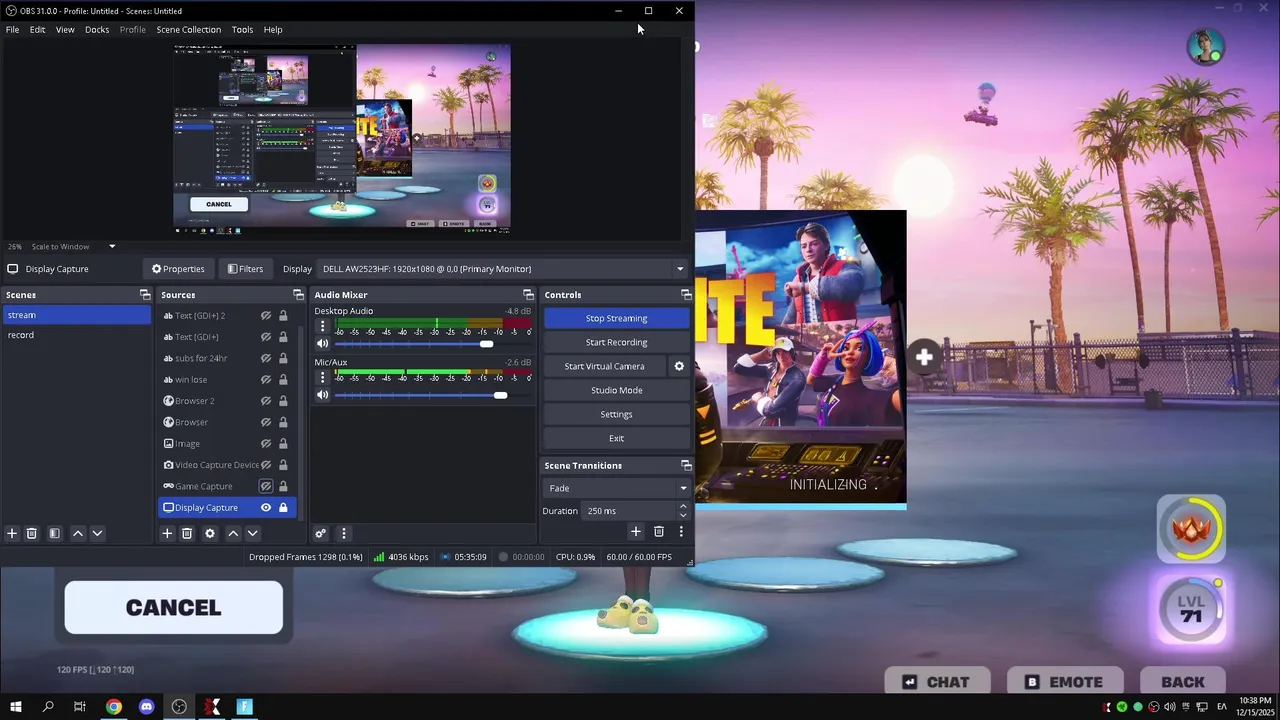Add a new source with plus icon
Screen dimensions: 1280x720
[x=167, y=534]
